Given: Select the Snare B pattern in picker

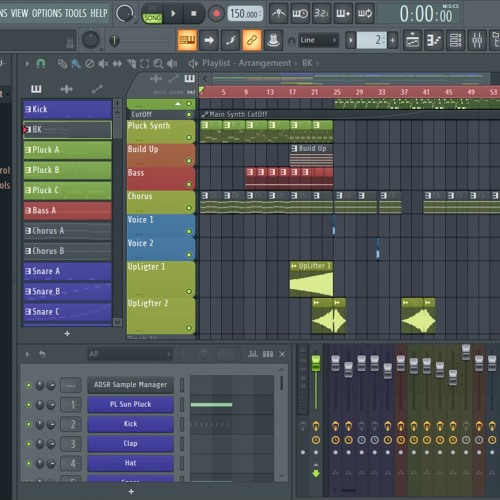Looking at the screenshot, I should coord(67,291).
